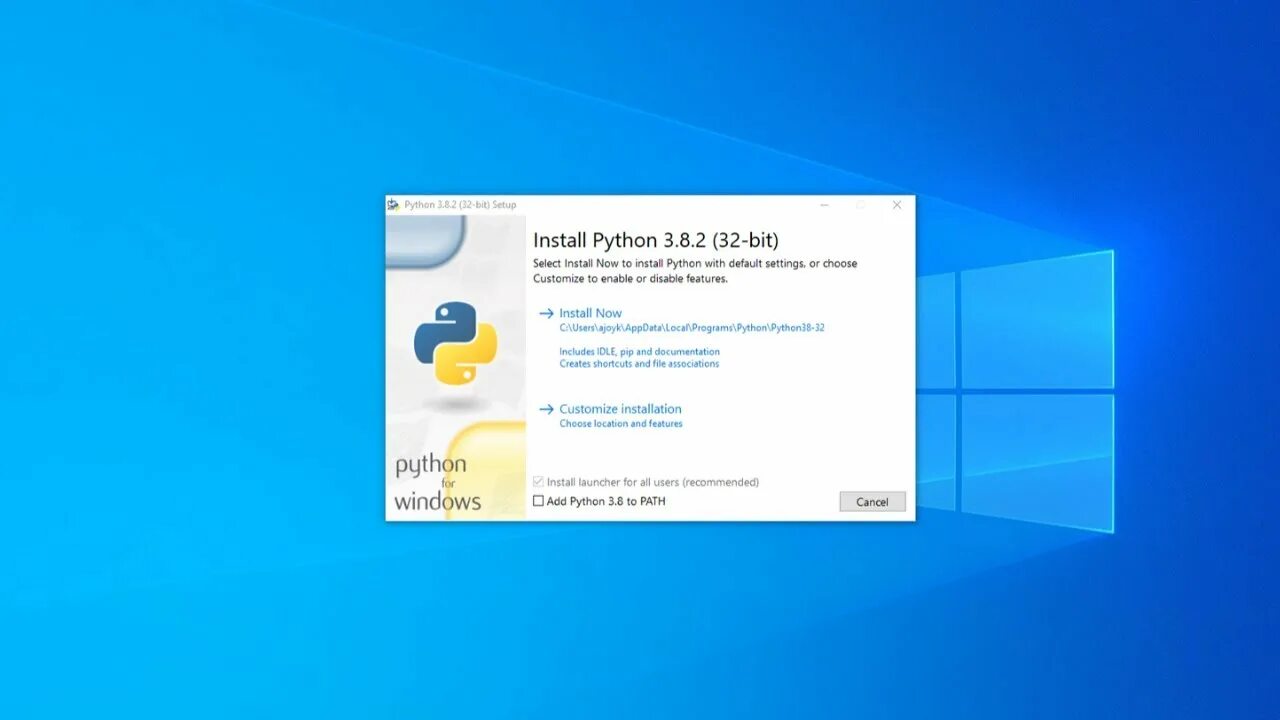Click the Cancel button

872,502
